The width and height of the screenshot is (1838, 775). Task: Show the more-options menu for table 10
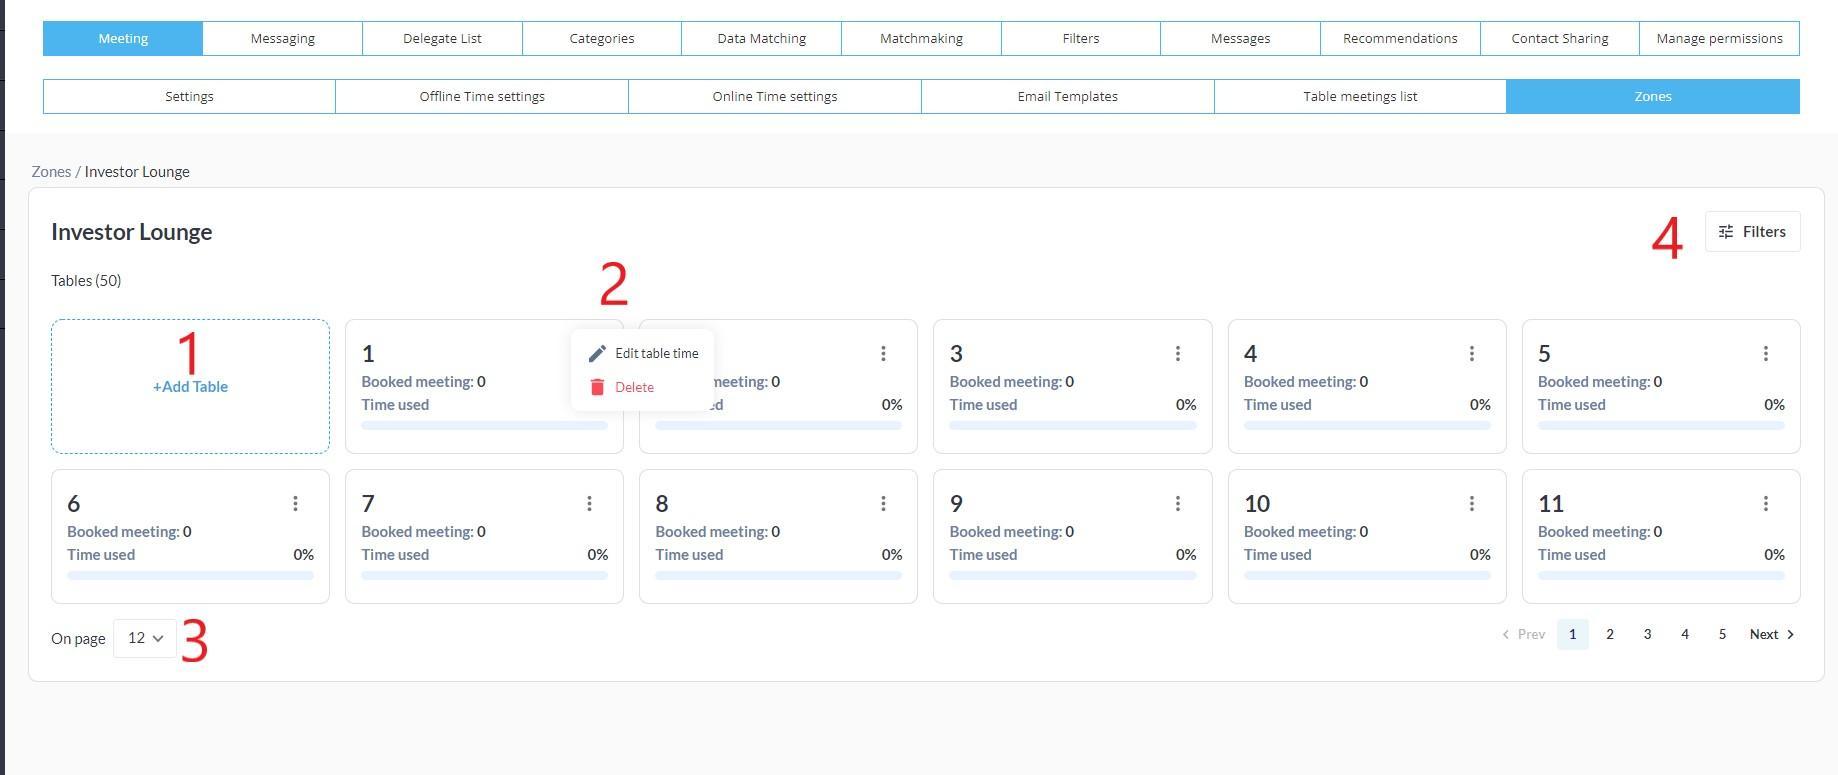click(1471, 503)
